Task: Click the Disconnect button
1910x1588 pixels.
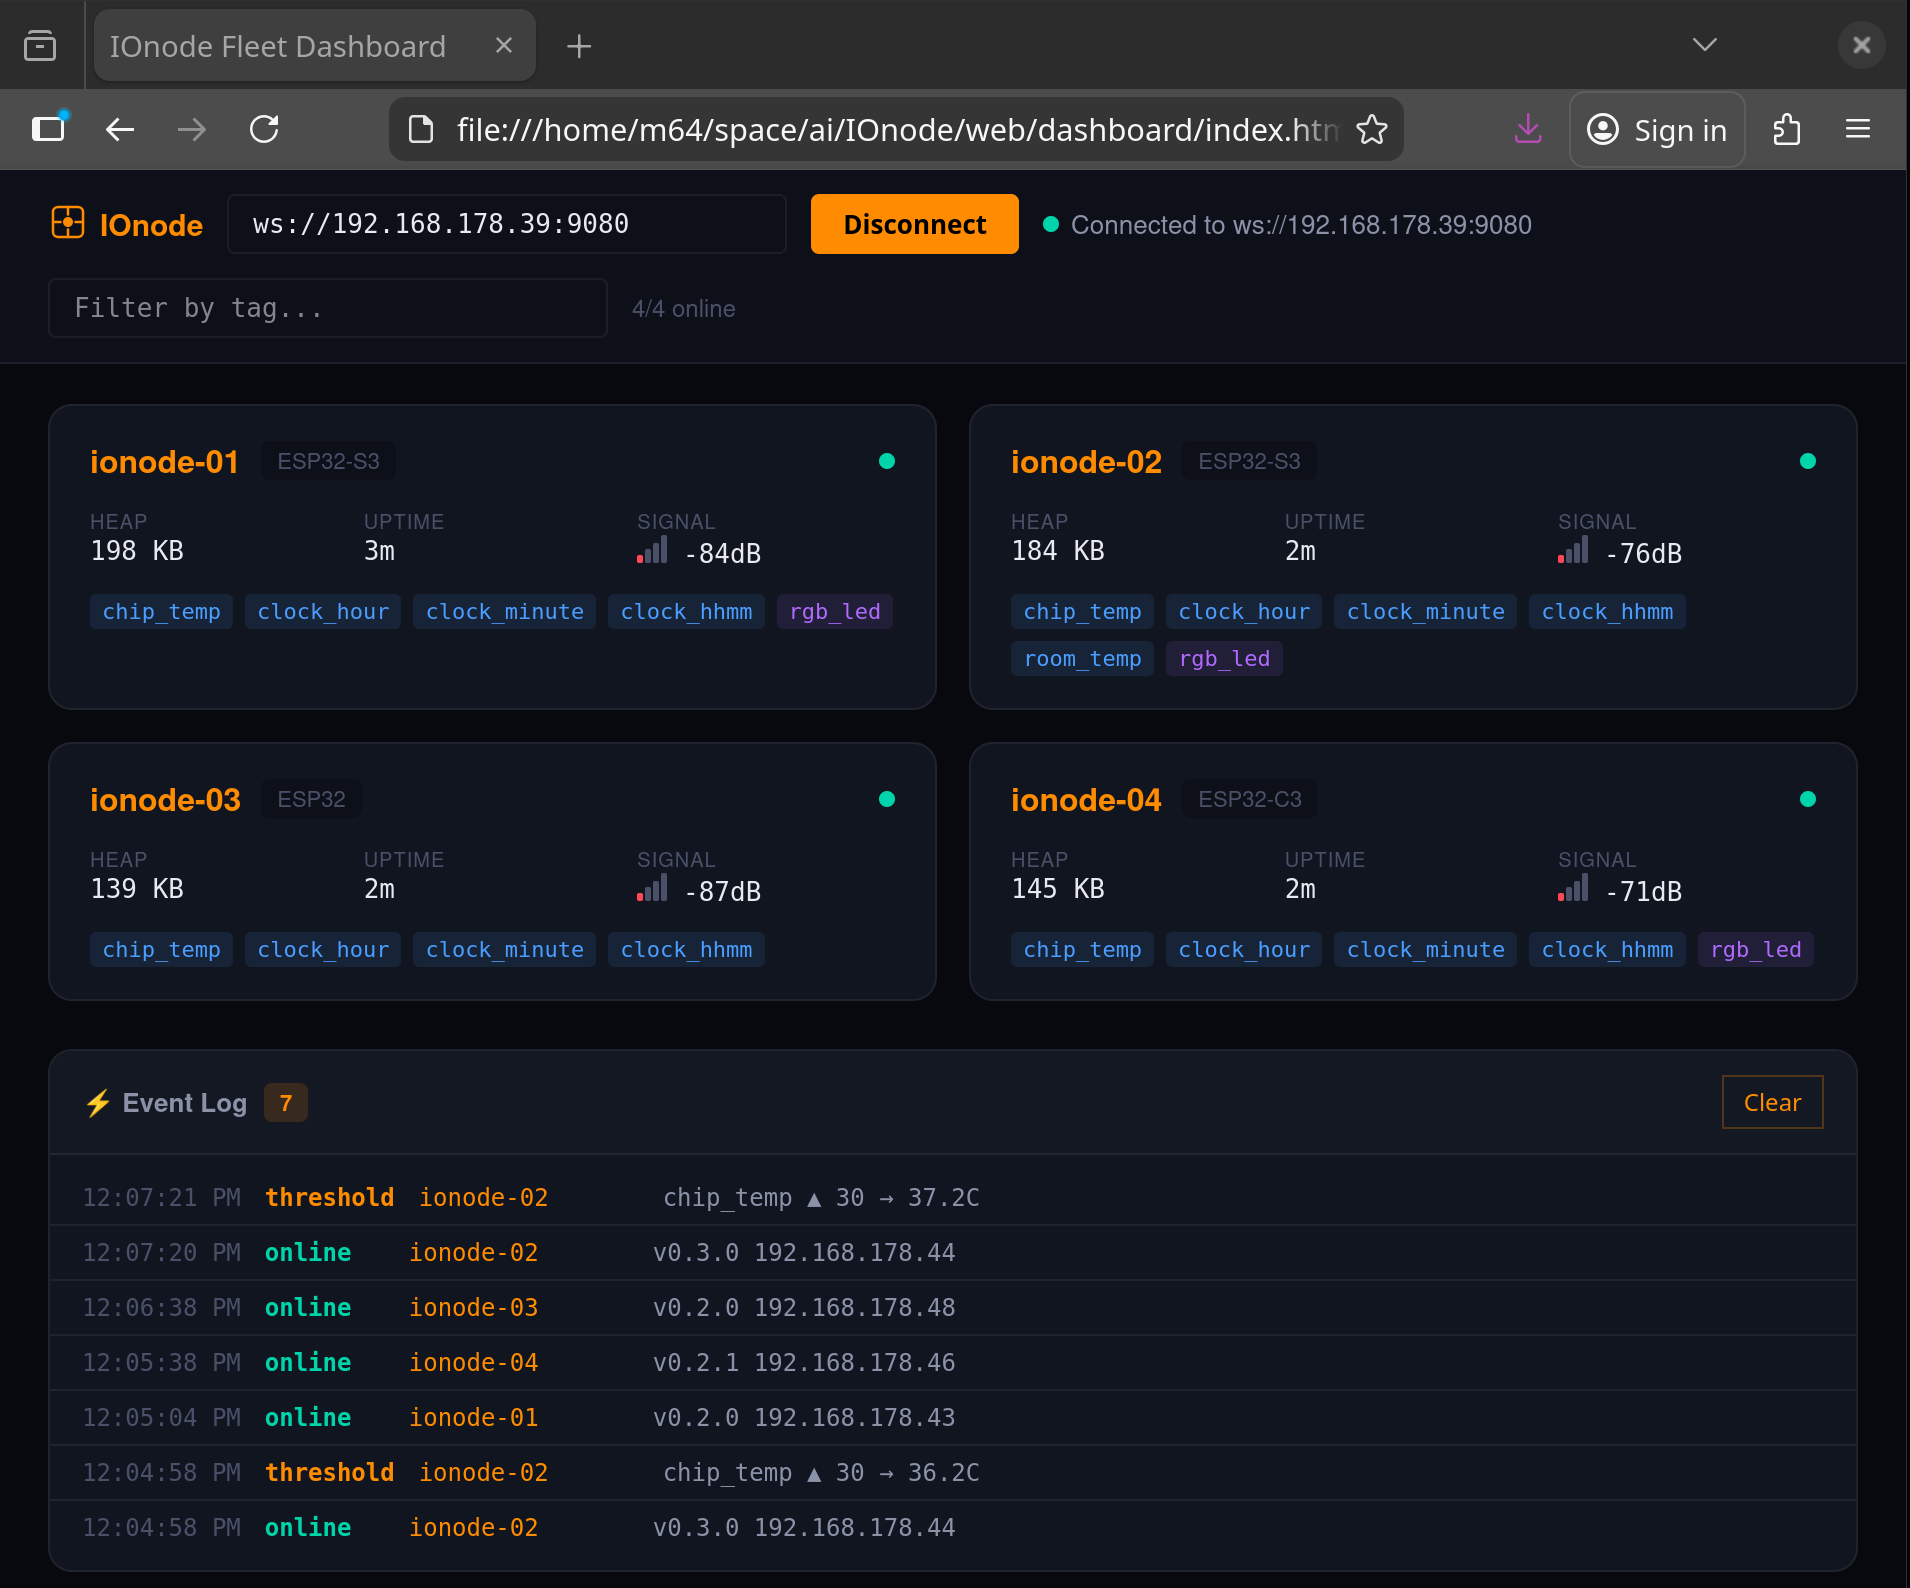Action: pos(913,224)
